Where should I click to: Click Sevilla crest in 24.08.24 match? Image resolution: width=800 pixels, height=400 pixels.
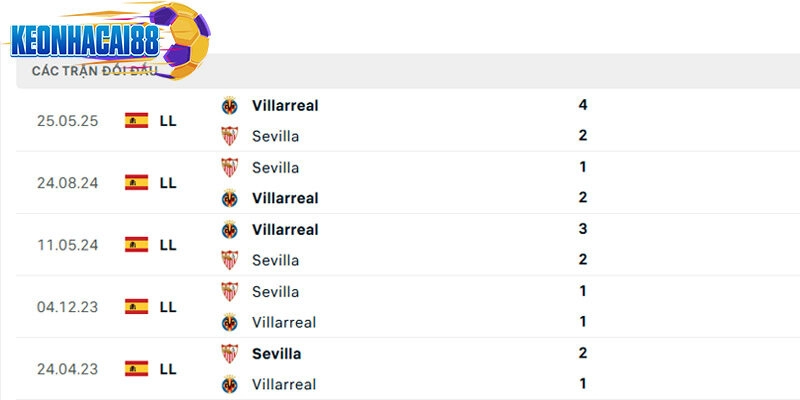230,167
